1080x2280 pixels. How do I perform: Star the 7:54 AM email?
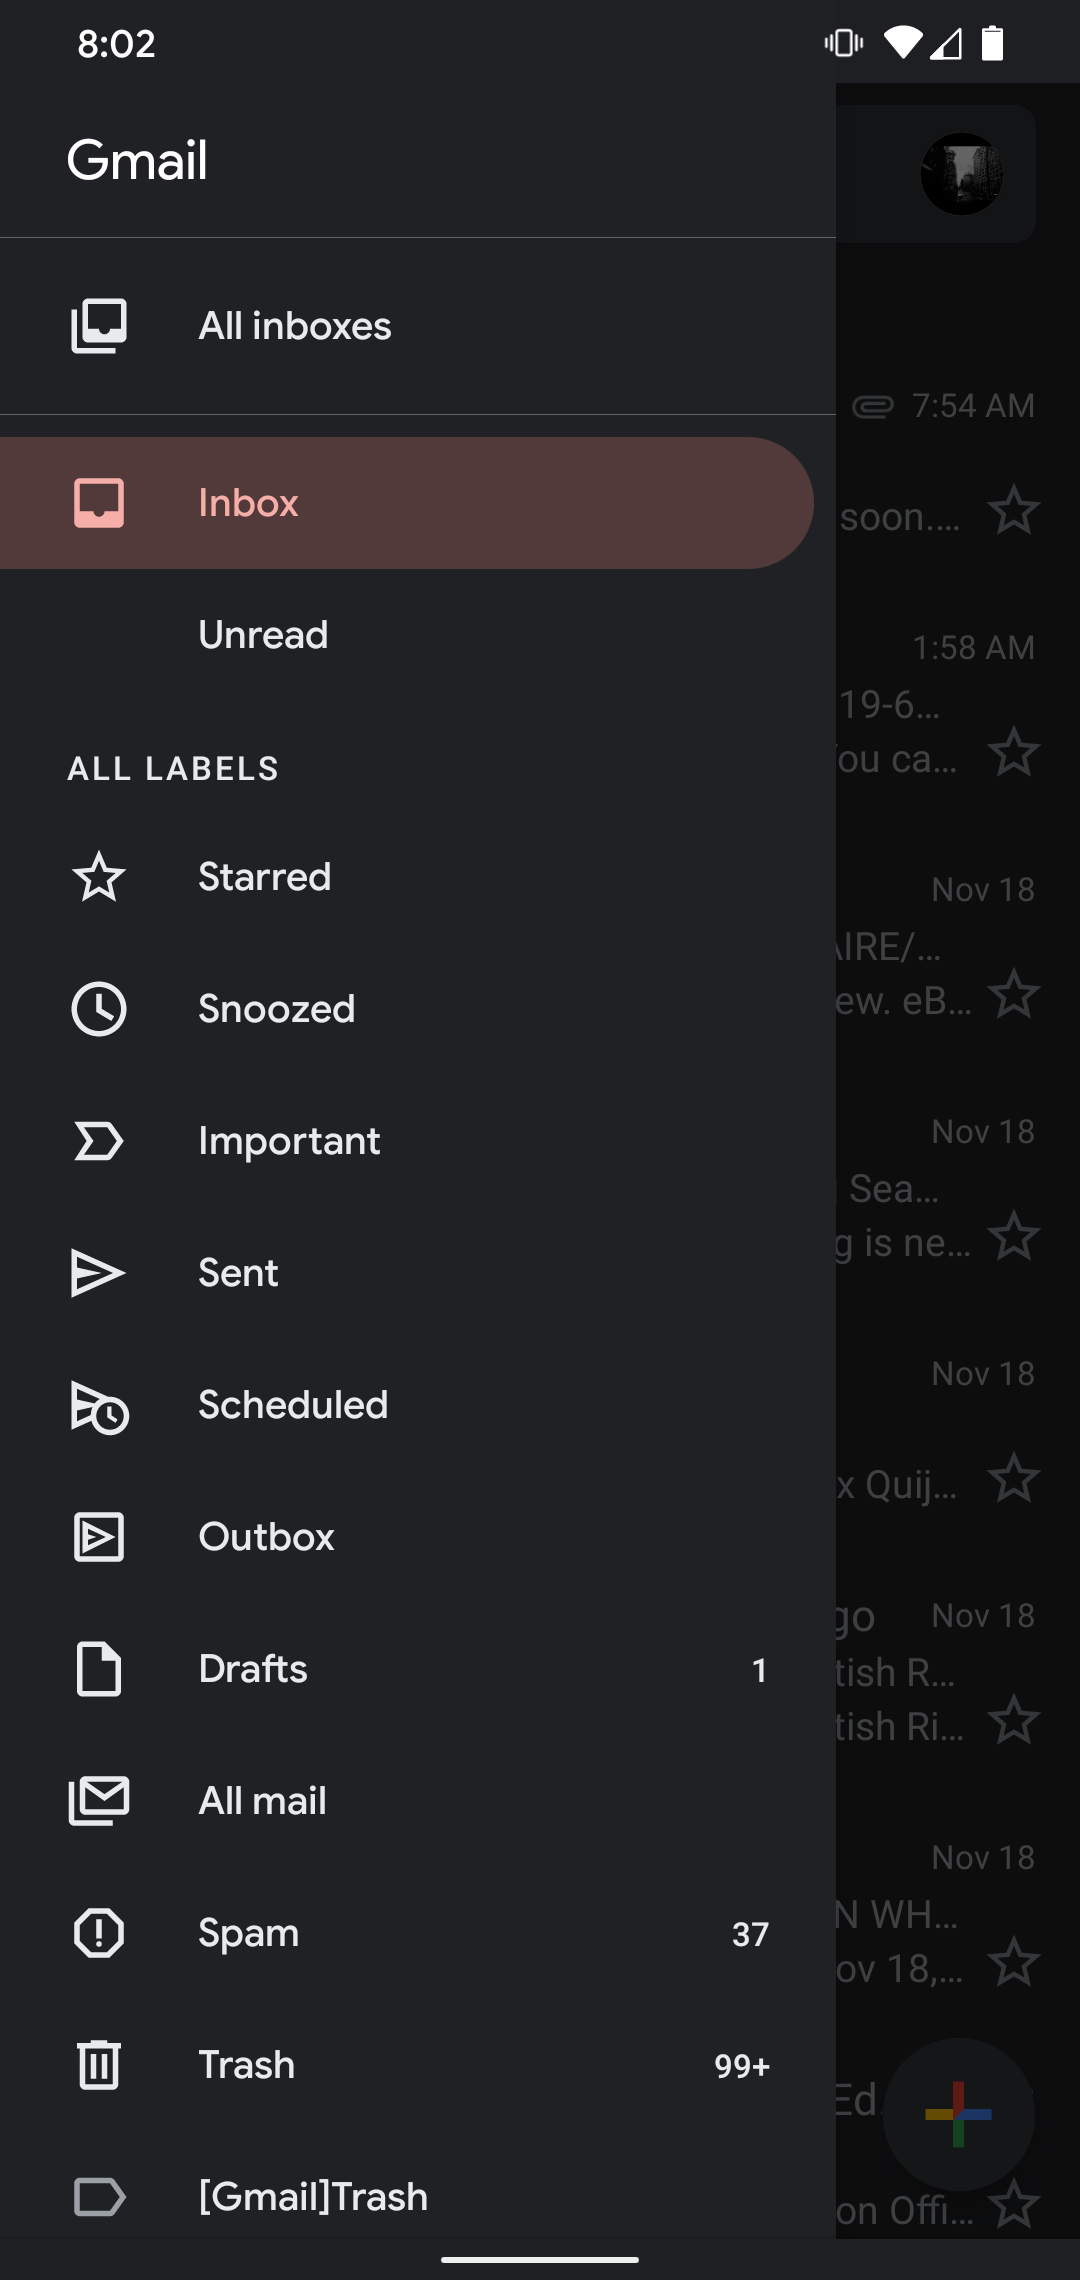pos(1014,510)
